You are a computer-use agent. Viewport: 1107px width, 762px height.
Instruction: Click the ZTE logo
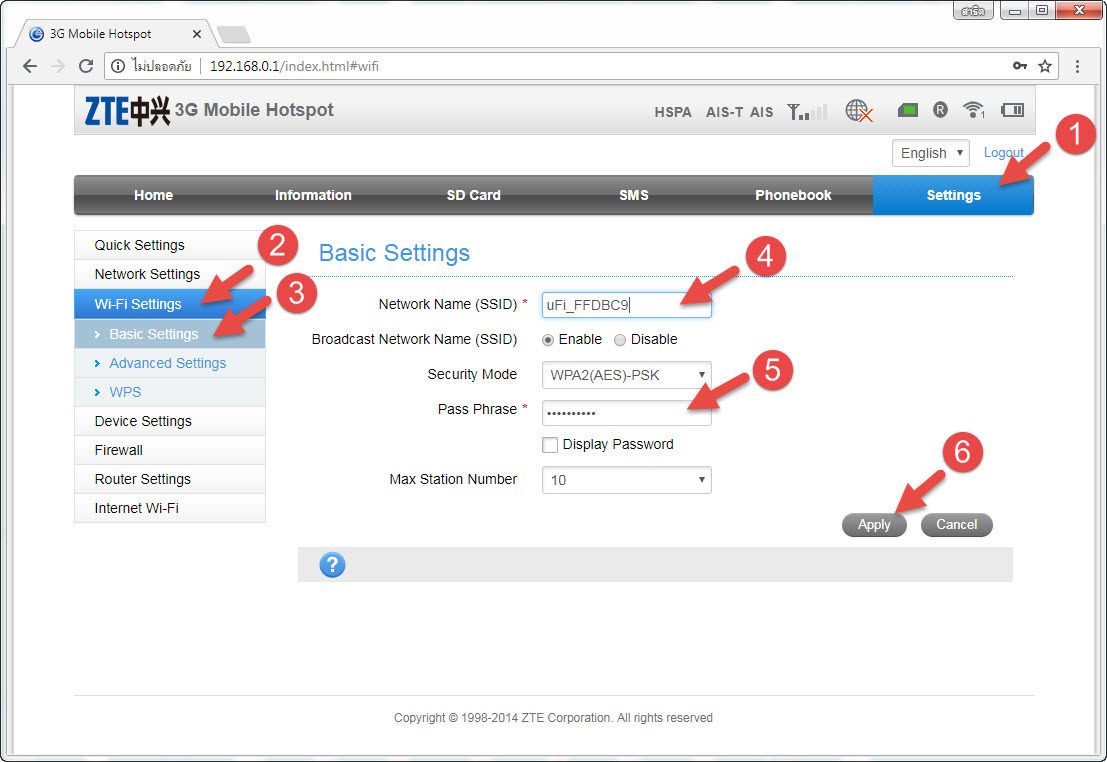[x=128, y=110]
